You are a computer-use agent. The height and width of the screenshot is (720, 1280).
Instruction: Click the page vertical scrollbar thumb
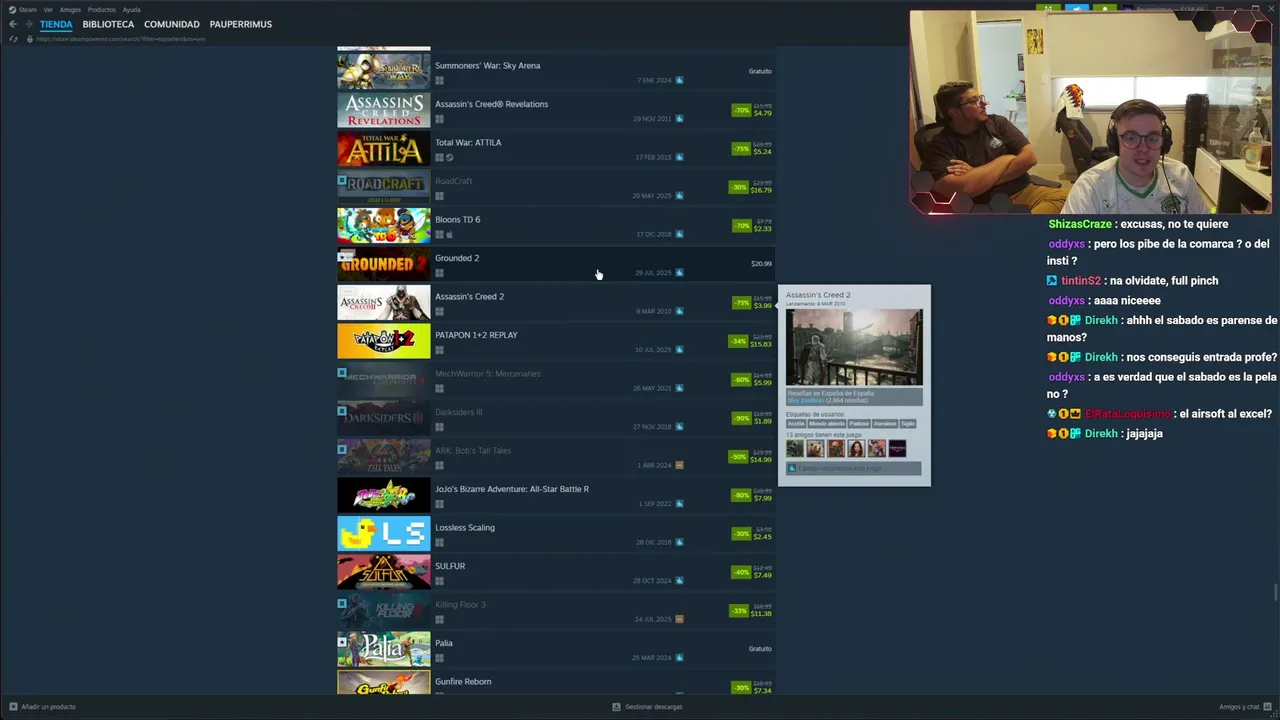pos(1276,591)
